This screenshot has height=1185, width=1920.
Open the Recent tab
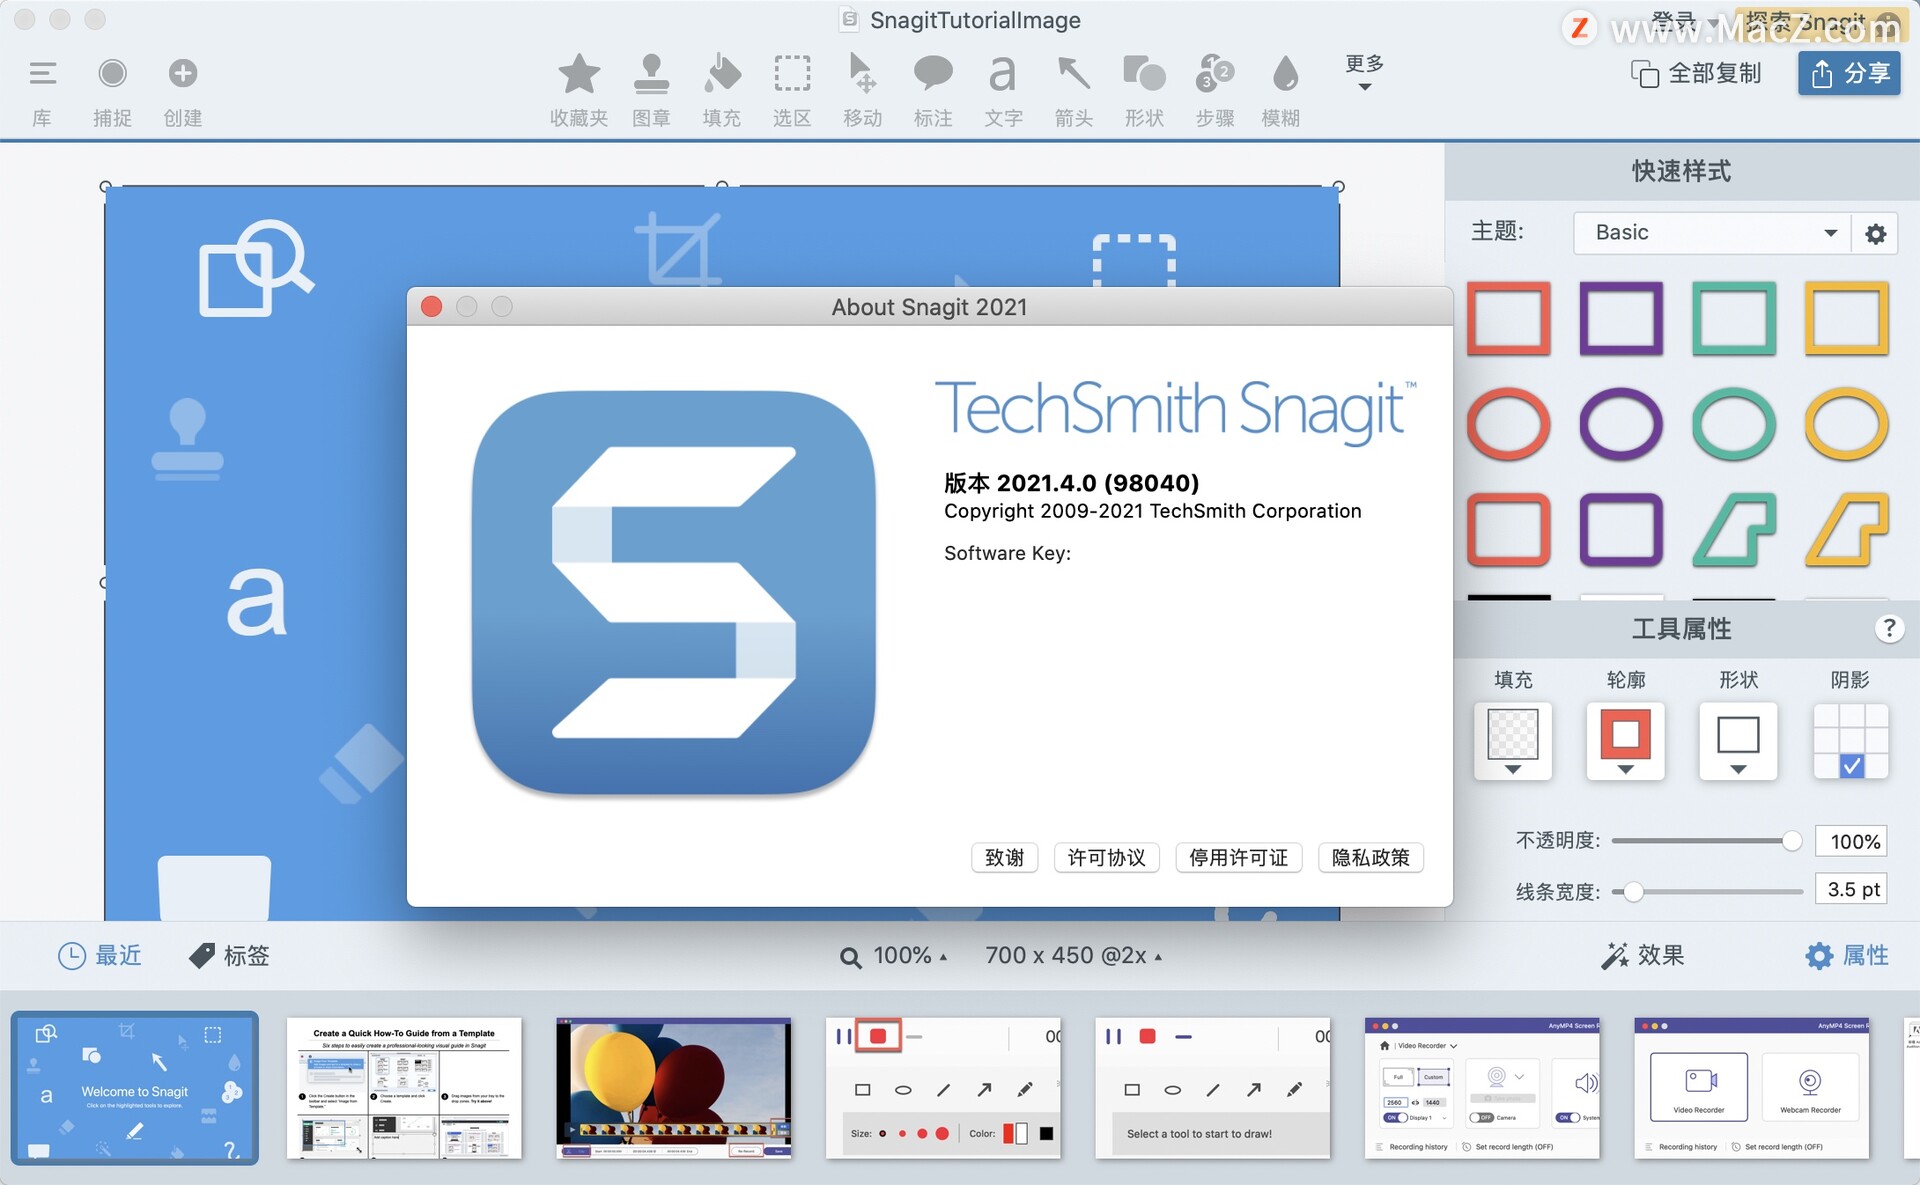coord(100,955)
